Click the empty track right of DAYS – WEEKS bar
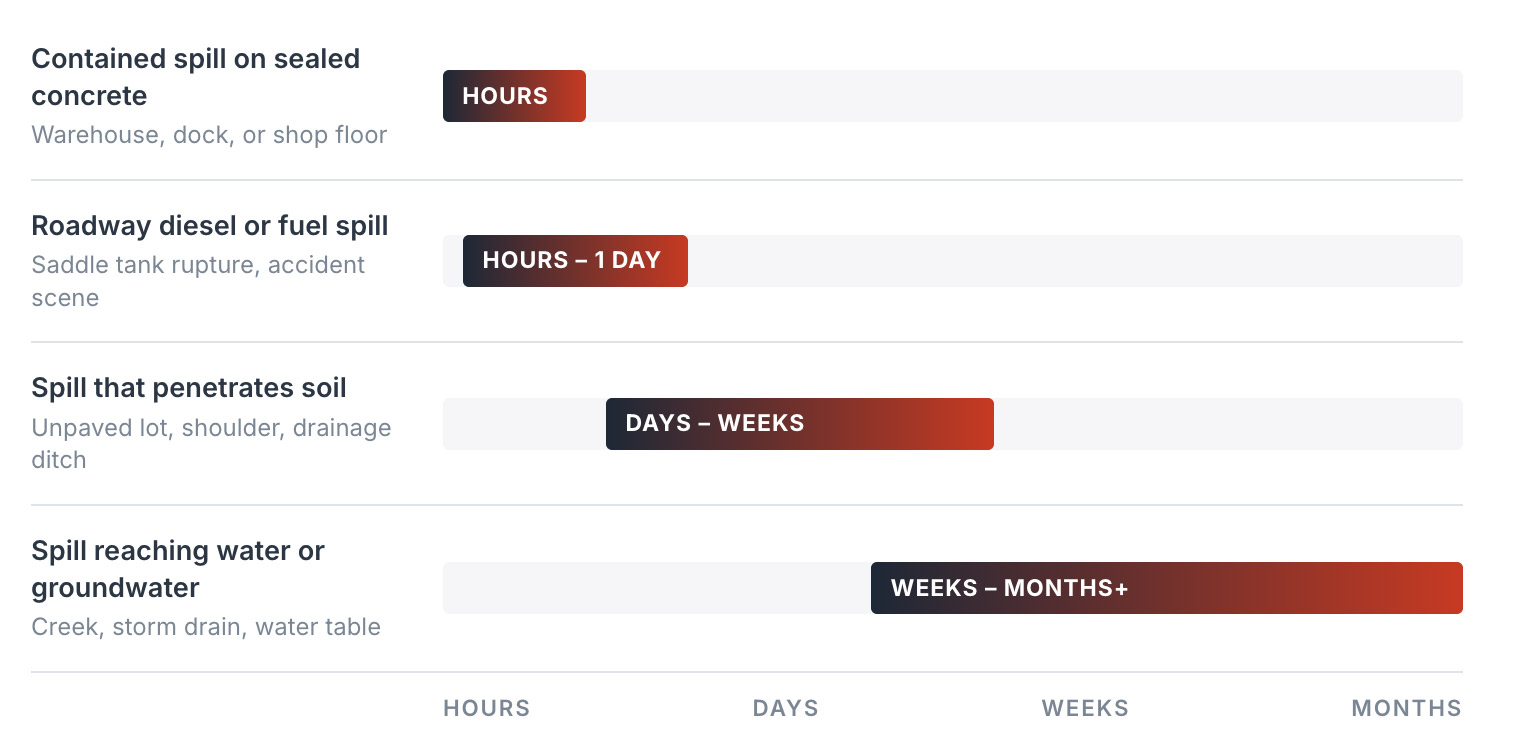This screenshot has width=1532, height=756. click(1228, 424)
